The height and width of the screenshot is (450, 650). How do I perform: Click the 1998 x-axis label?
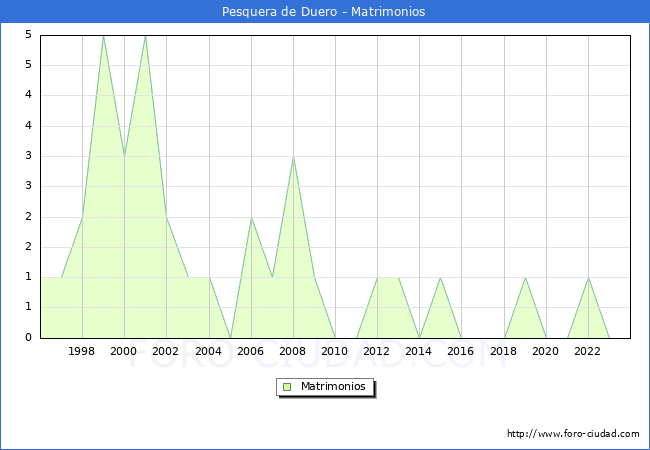pos(81,351)
